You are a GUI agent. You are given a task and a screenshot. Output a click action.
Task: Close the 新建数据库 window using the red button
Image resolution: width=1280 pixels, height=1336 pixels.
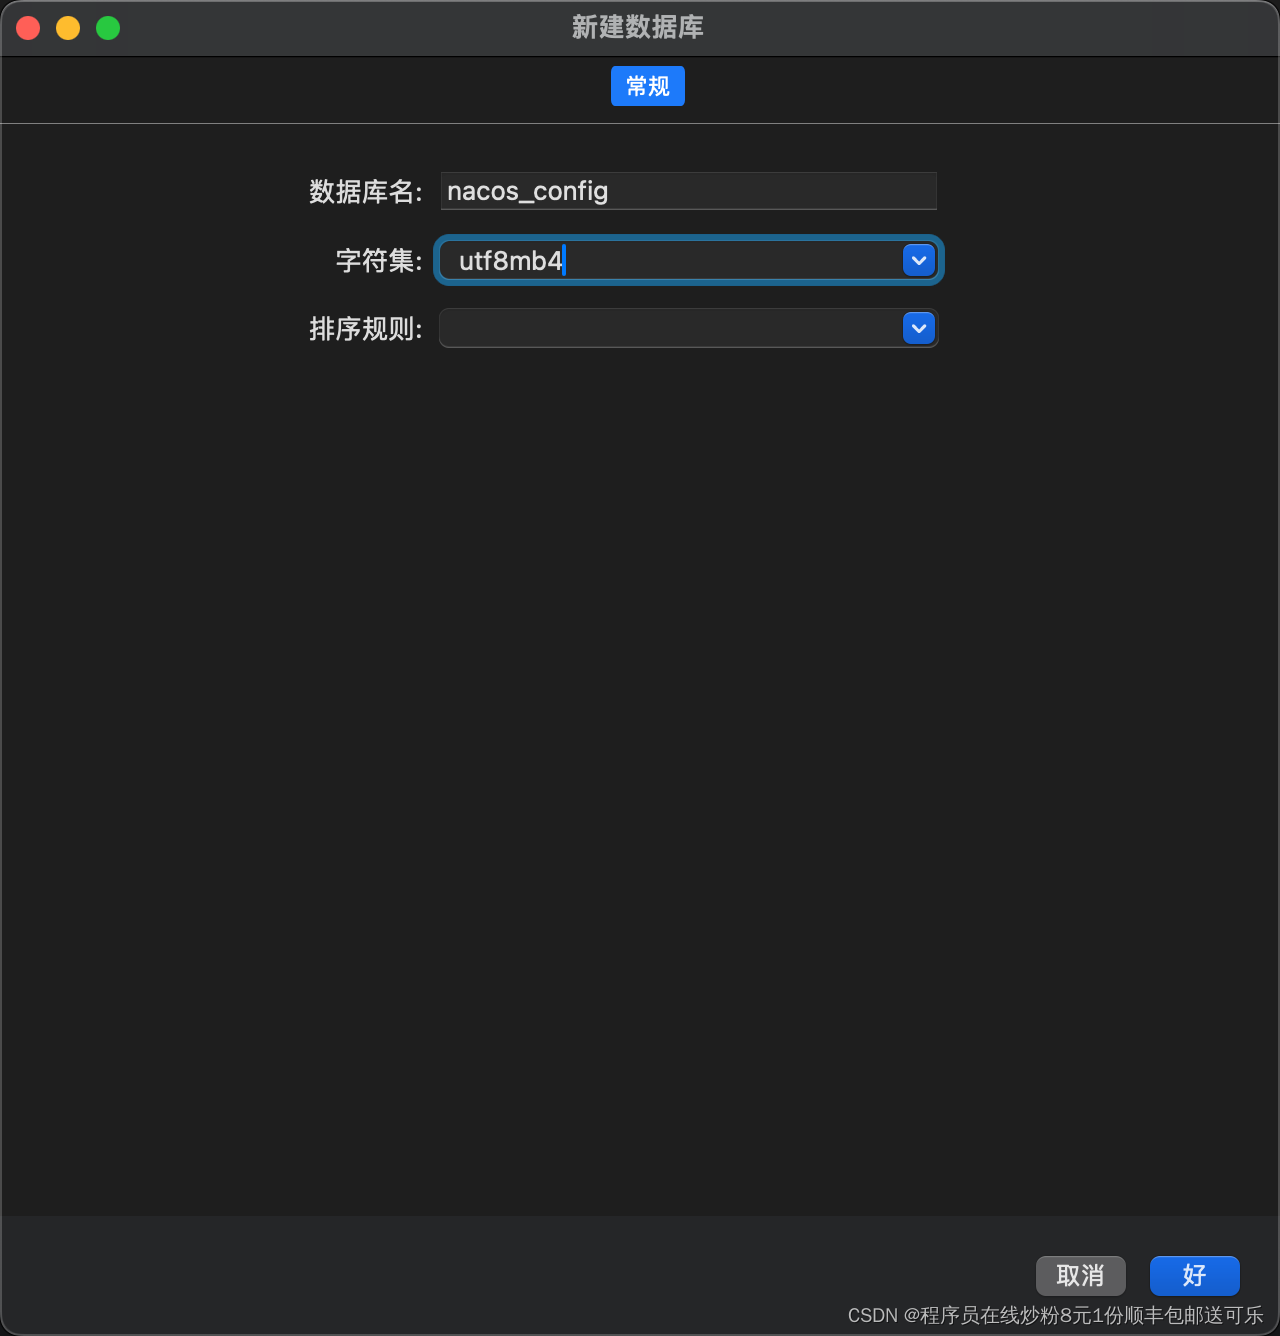[28, 28]
